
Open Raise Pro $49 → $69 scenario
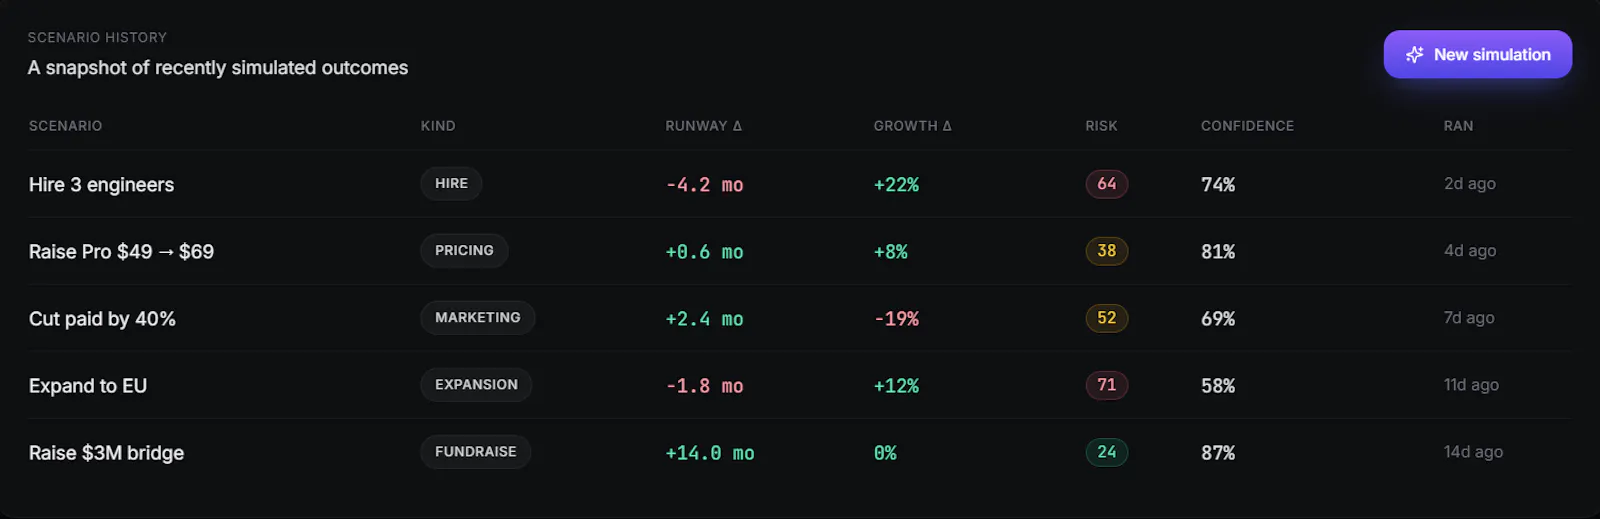click(121, 252)
